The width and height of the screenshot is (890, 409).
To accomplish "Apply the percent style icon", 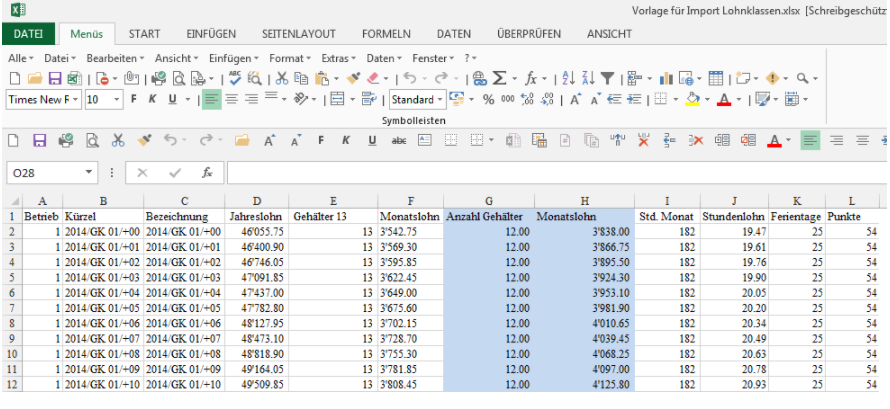I will (x=489, y=100).
